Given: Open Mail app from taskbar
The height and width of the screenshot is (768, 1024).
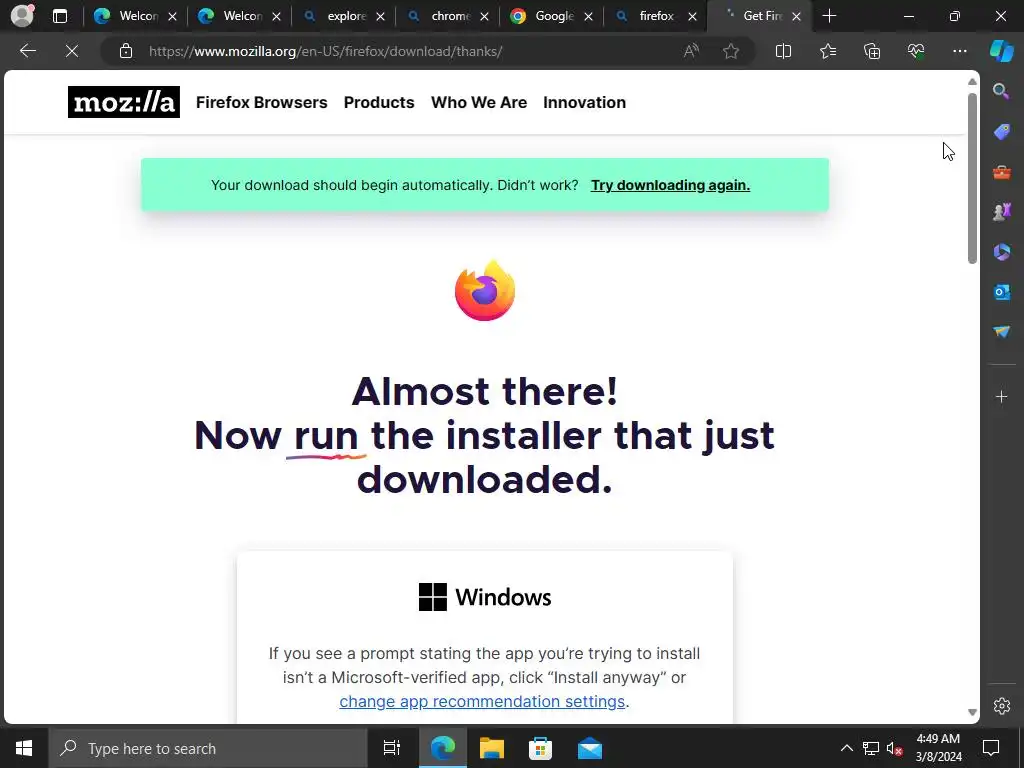Looking at the screenshot, I should coord(590,748).
